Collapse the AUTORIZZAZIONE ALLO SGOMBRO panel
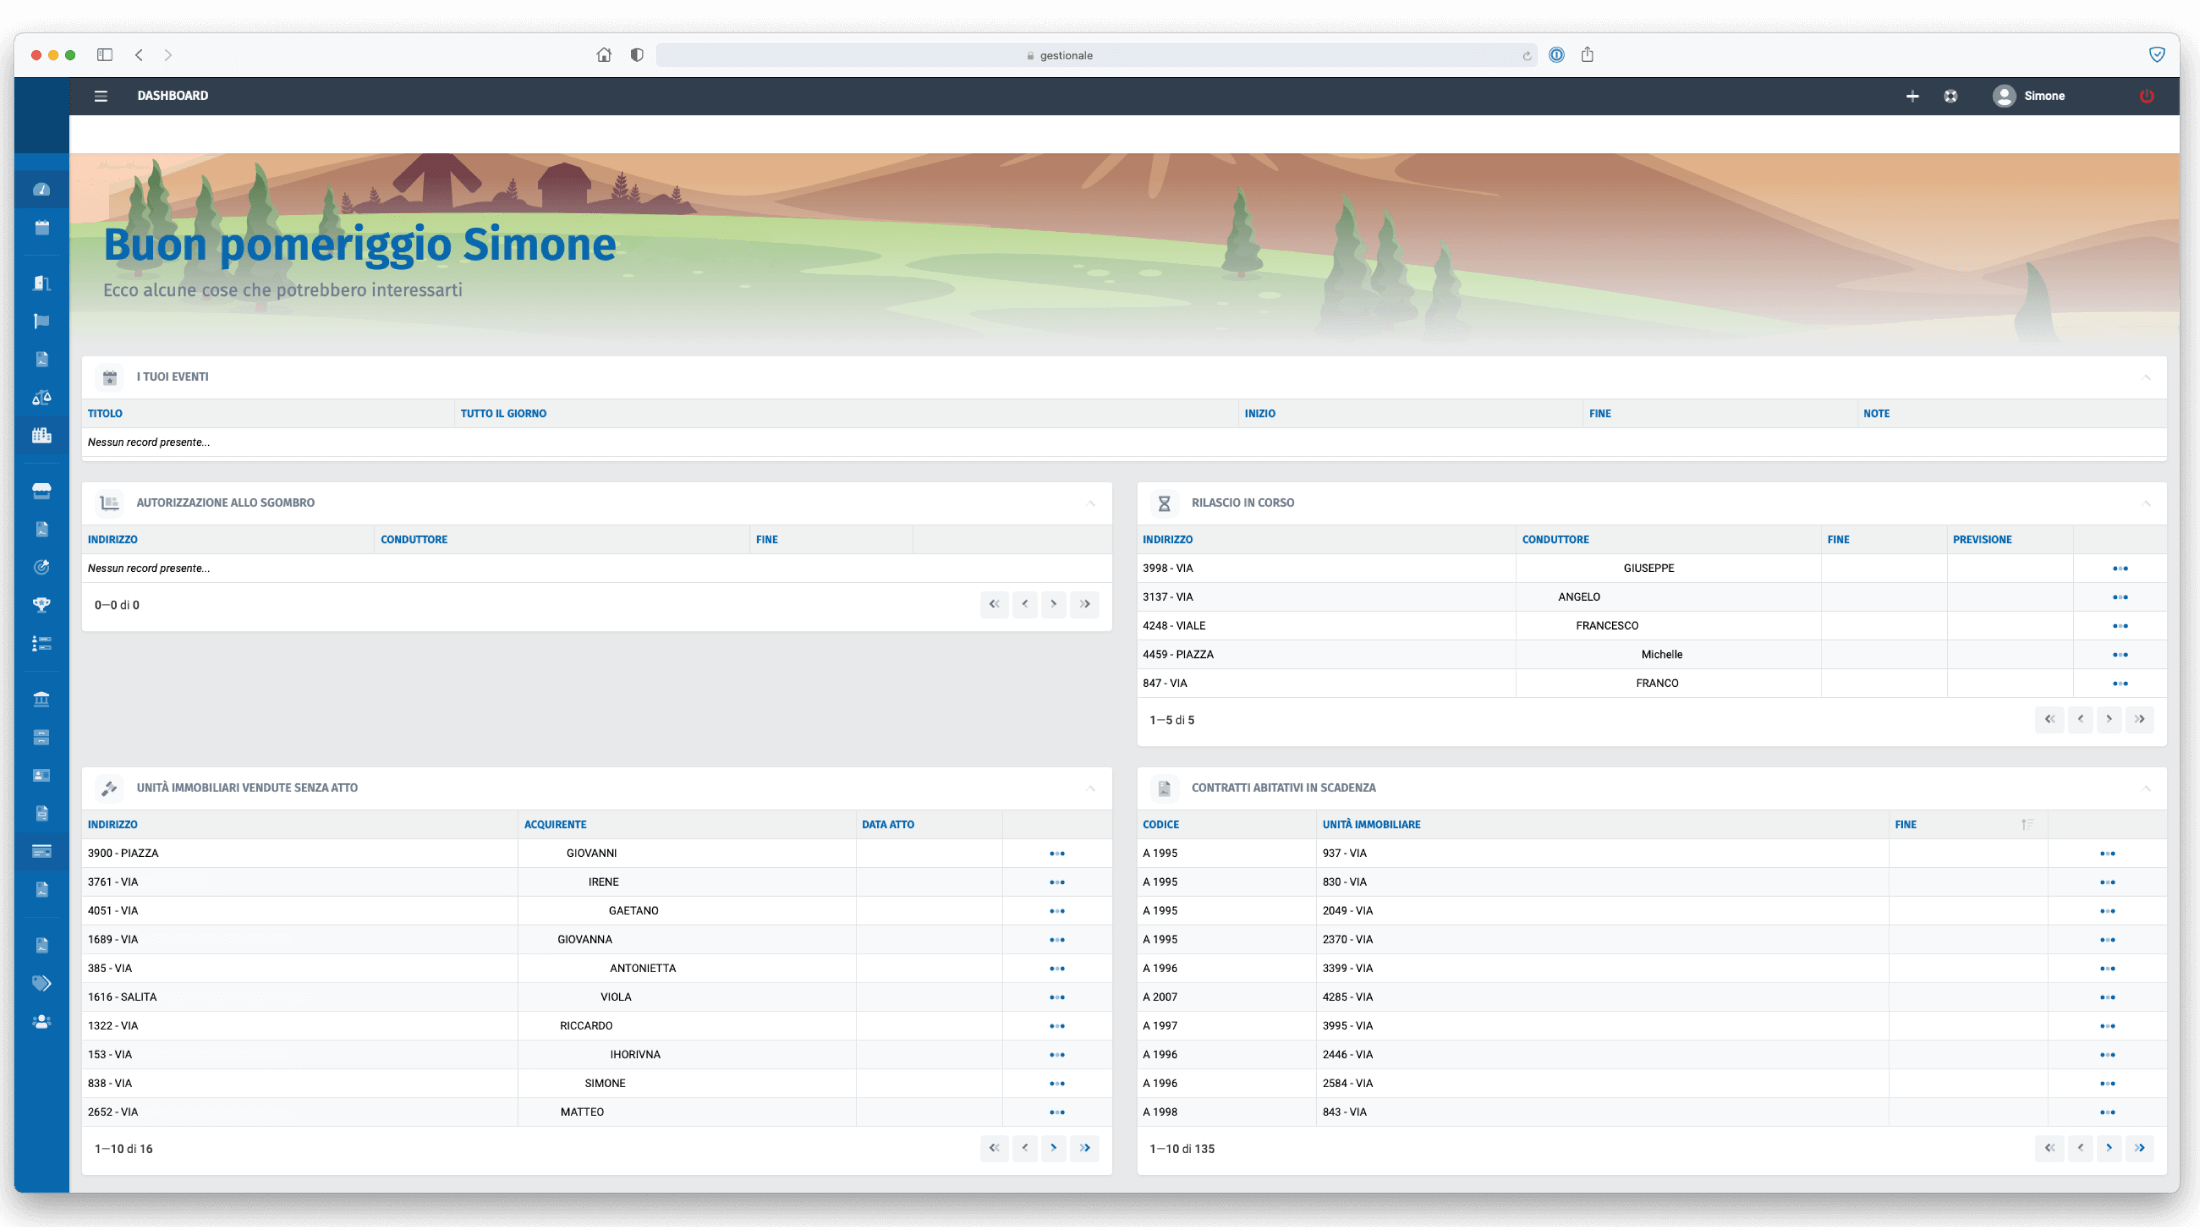 [1091, 503]
